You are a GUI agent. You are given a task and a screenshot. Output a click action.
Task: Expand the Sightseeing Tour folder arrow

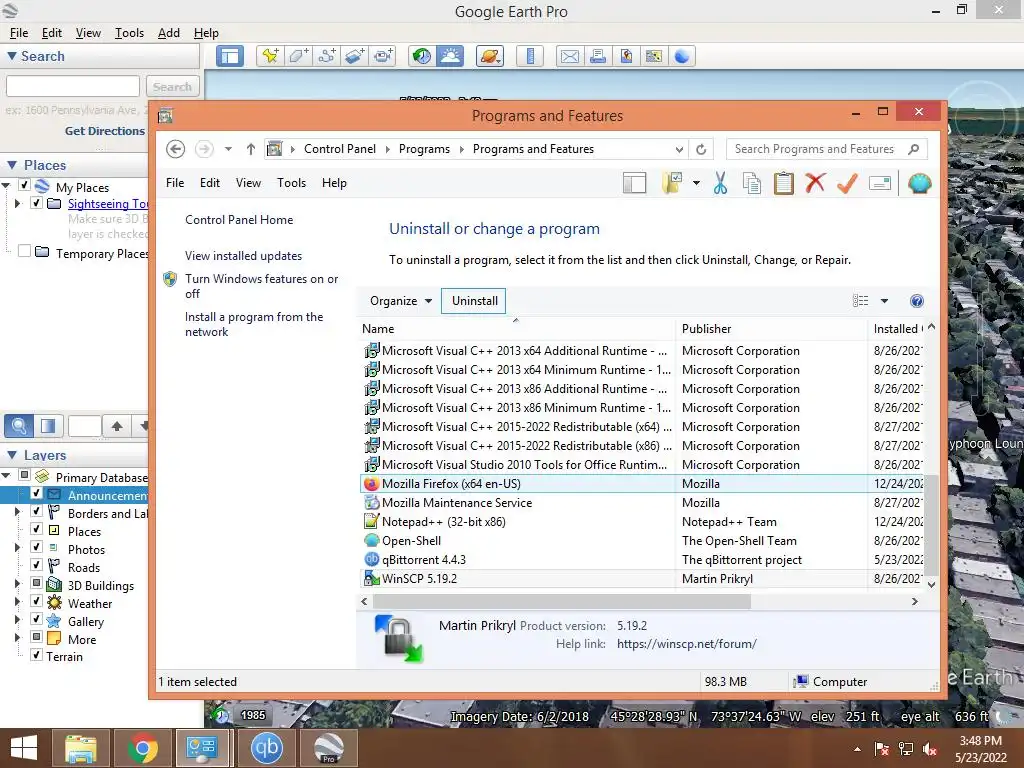tap(18, 204)
